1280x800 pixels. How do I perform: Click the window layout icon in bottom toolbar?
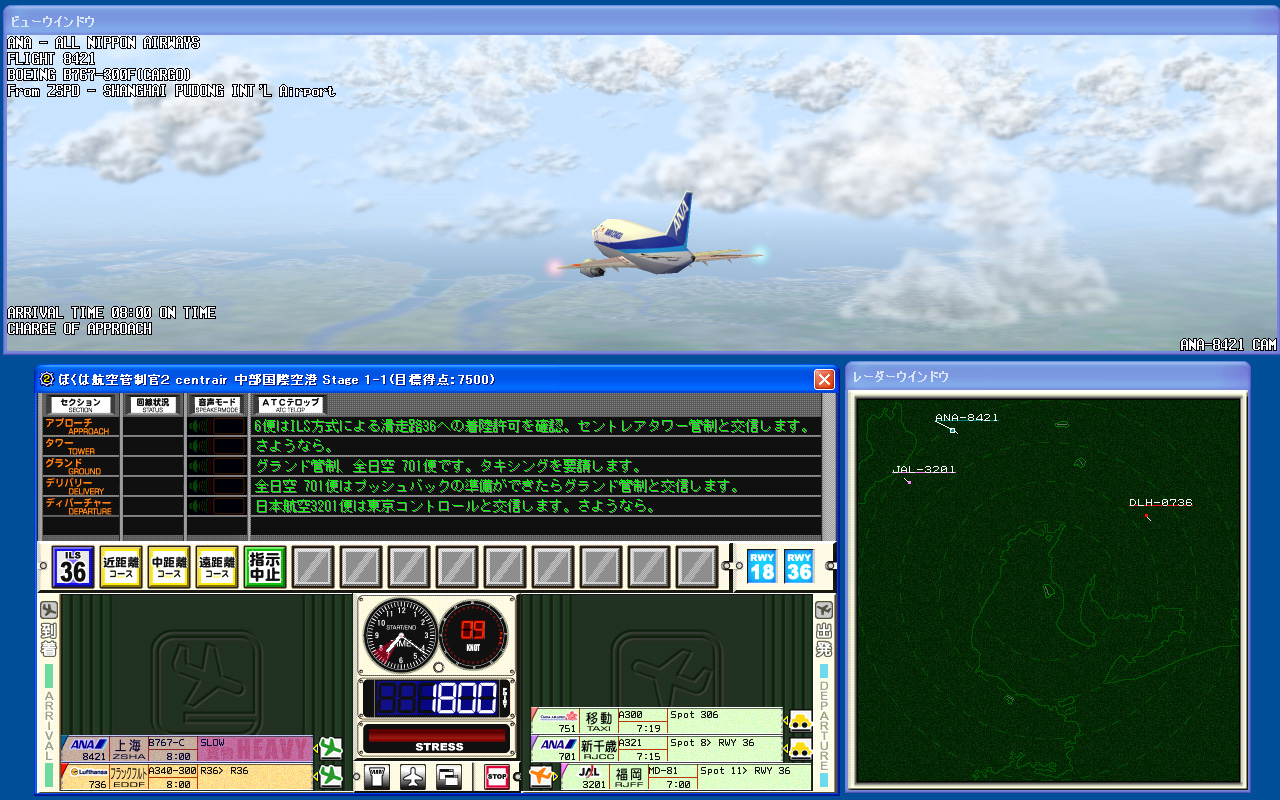(x=449, y=776)
